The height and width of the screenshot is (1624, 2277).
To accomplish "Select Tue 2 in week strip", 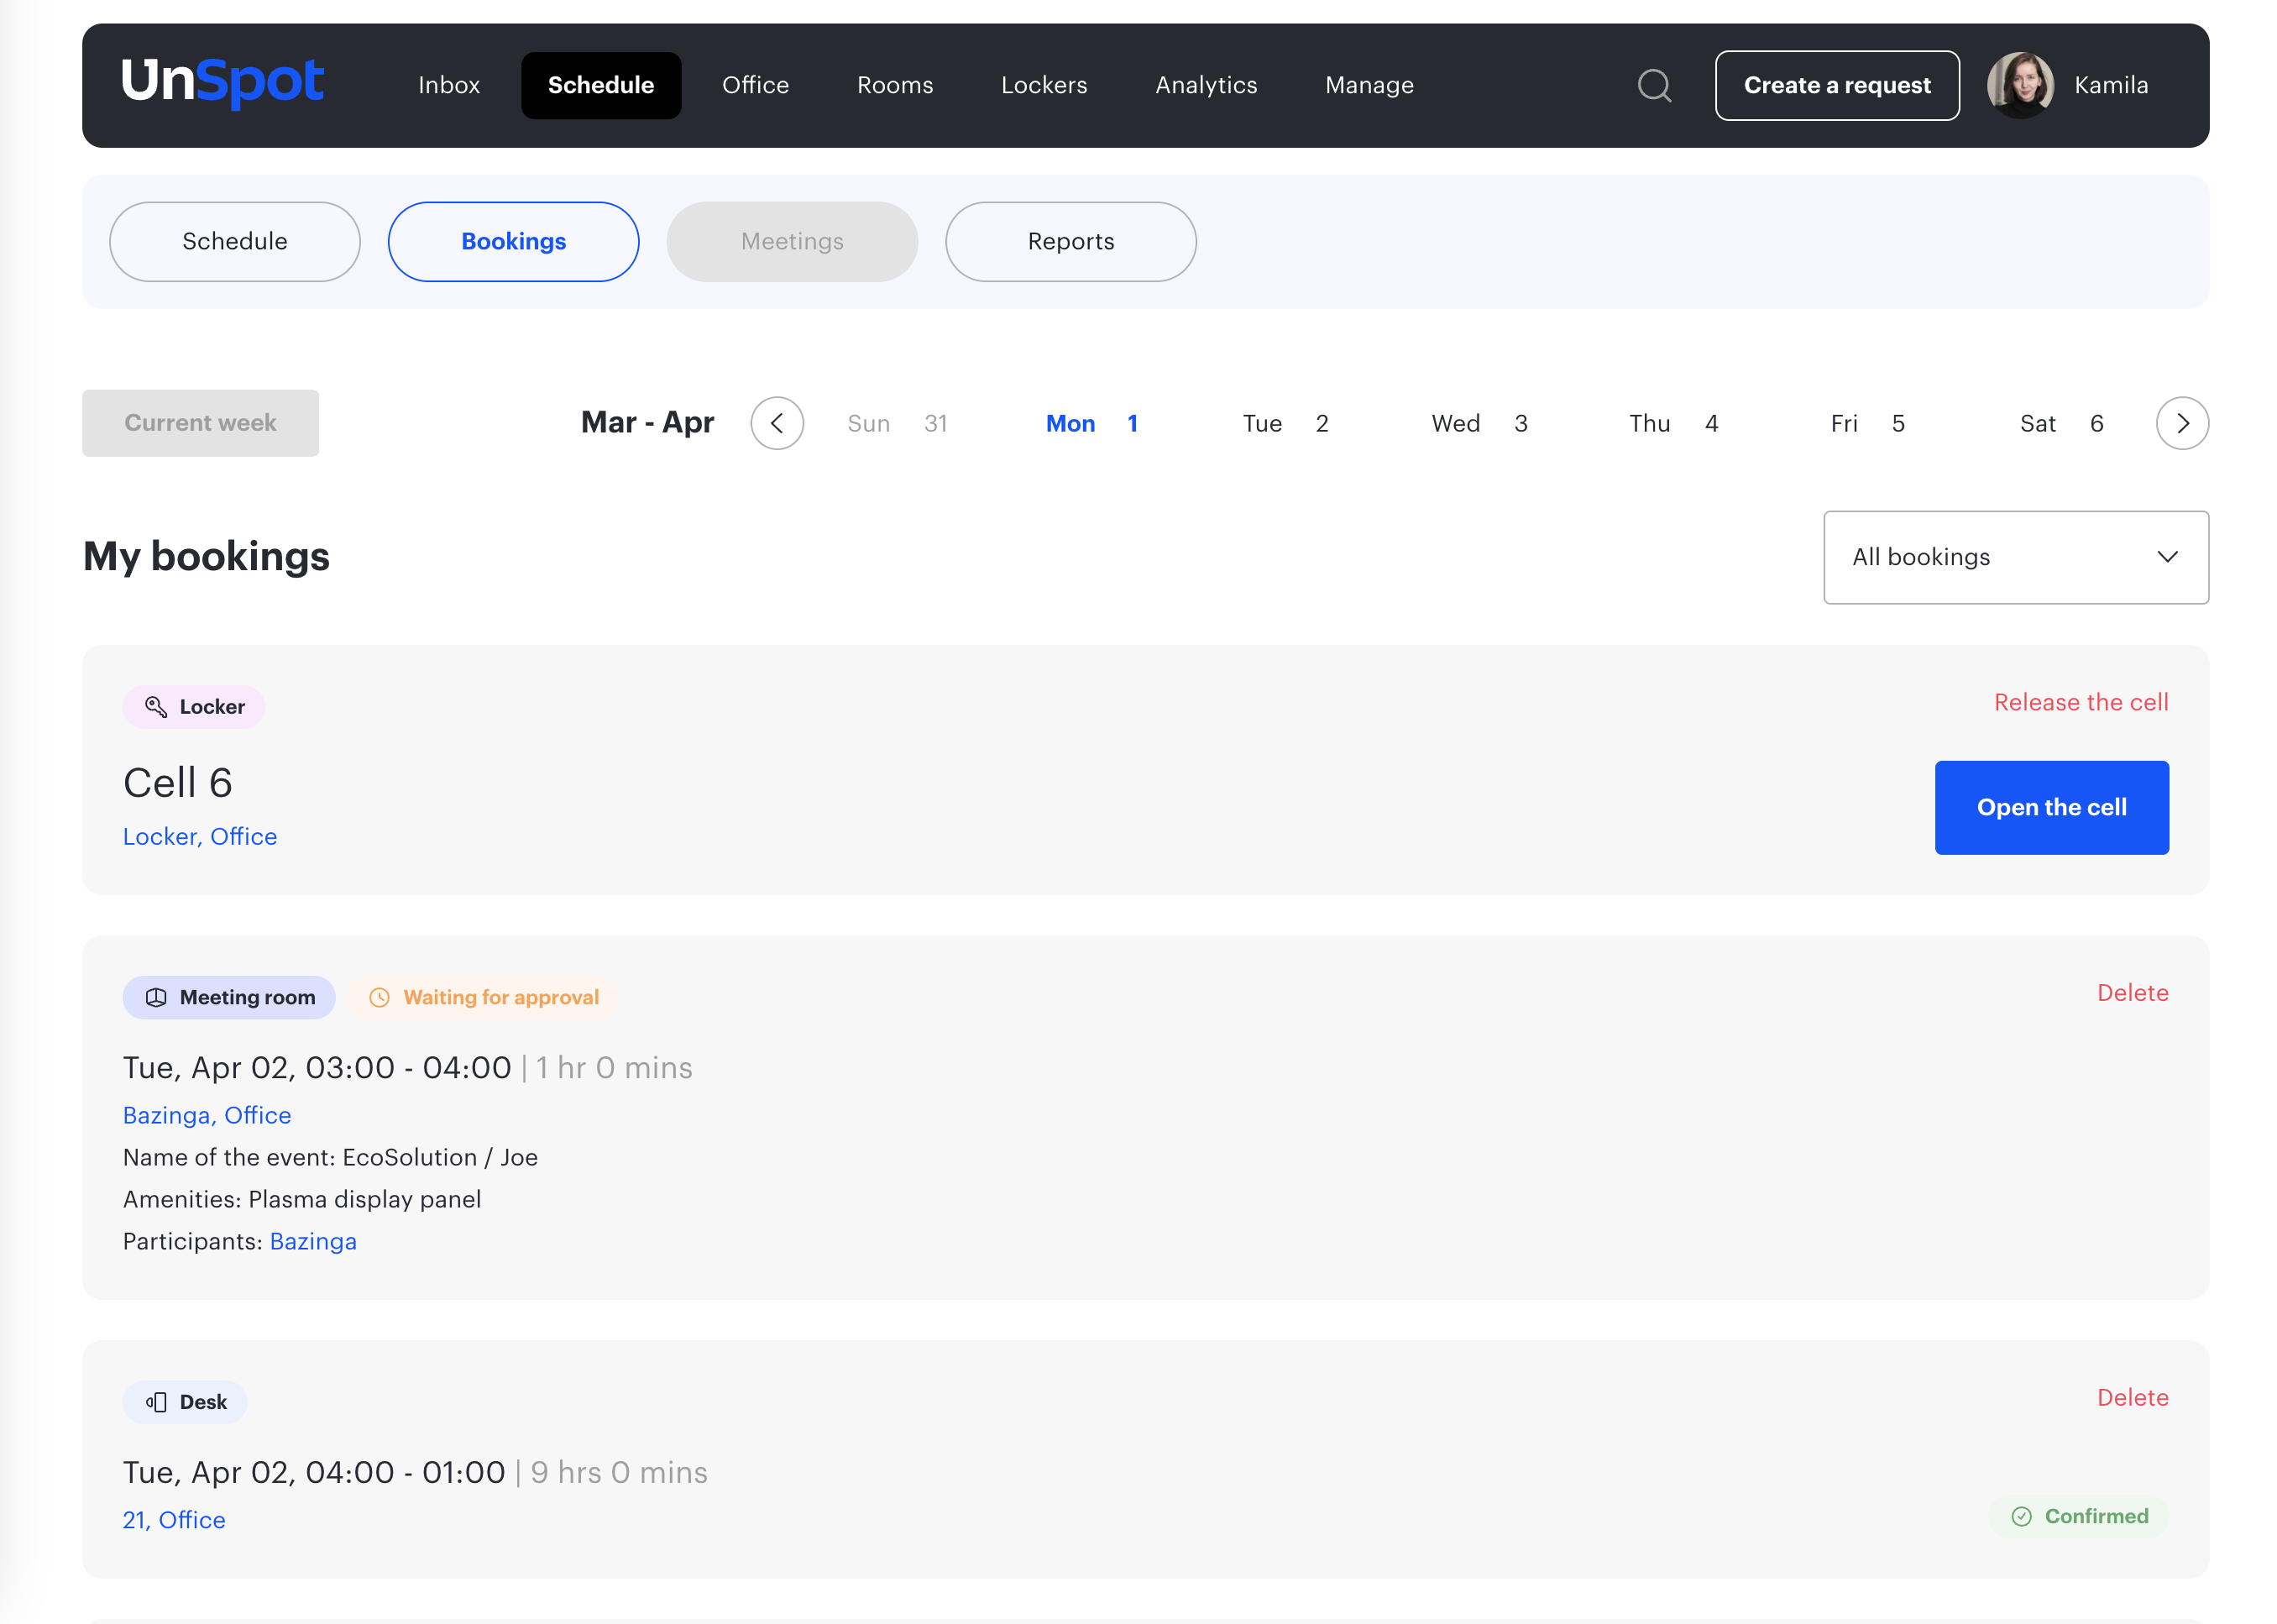I will [1285, 423].
